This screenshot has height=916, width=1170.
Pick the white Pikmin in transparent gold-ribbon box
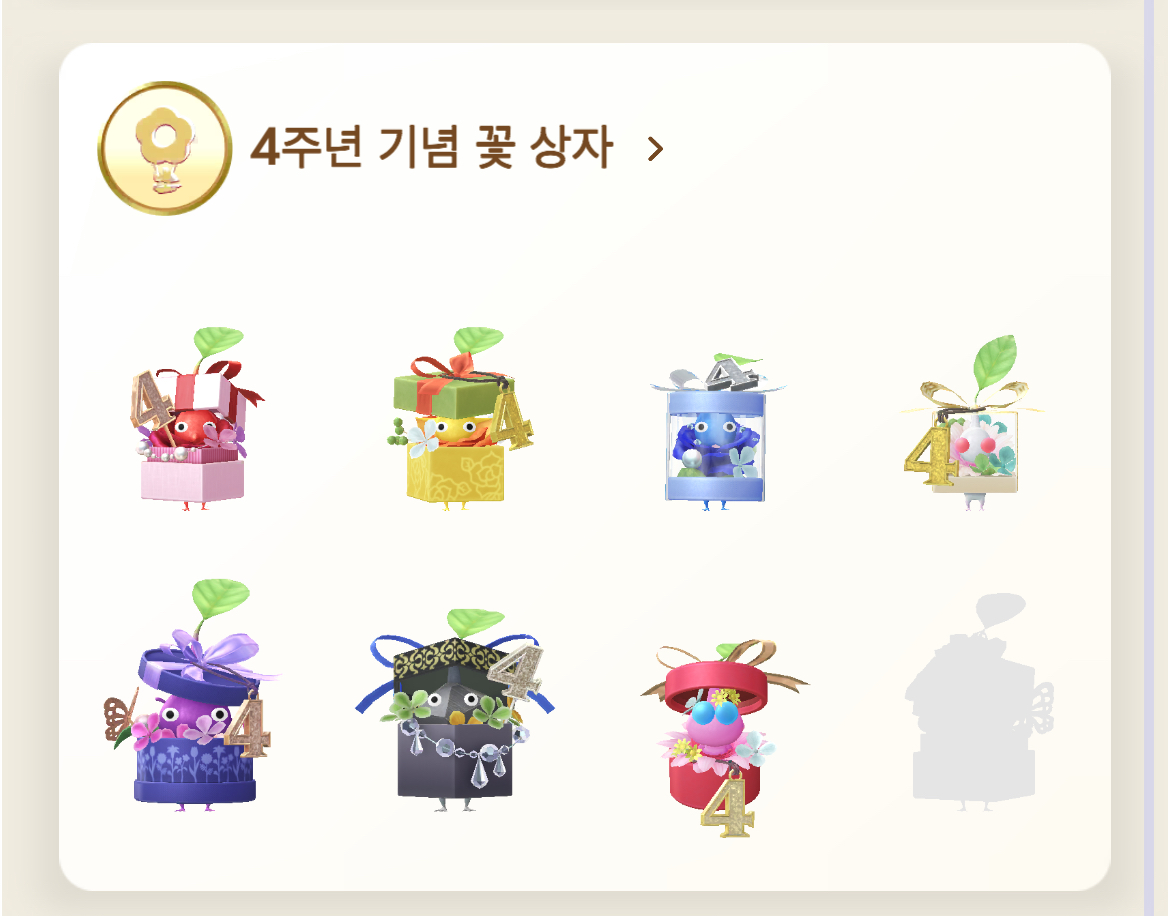click(x=971, y=423)
